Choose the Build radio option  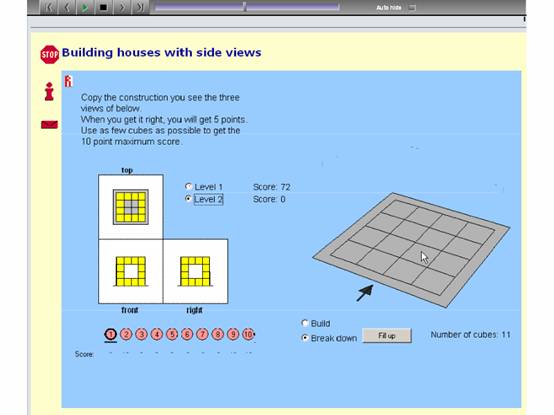tap(305, 323)
